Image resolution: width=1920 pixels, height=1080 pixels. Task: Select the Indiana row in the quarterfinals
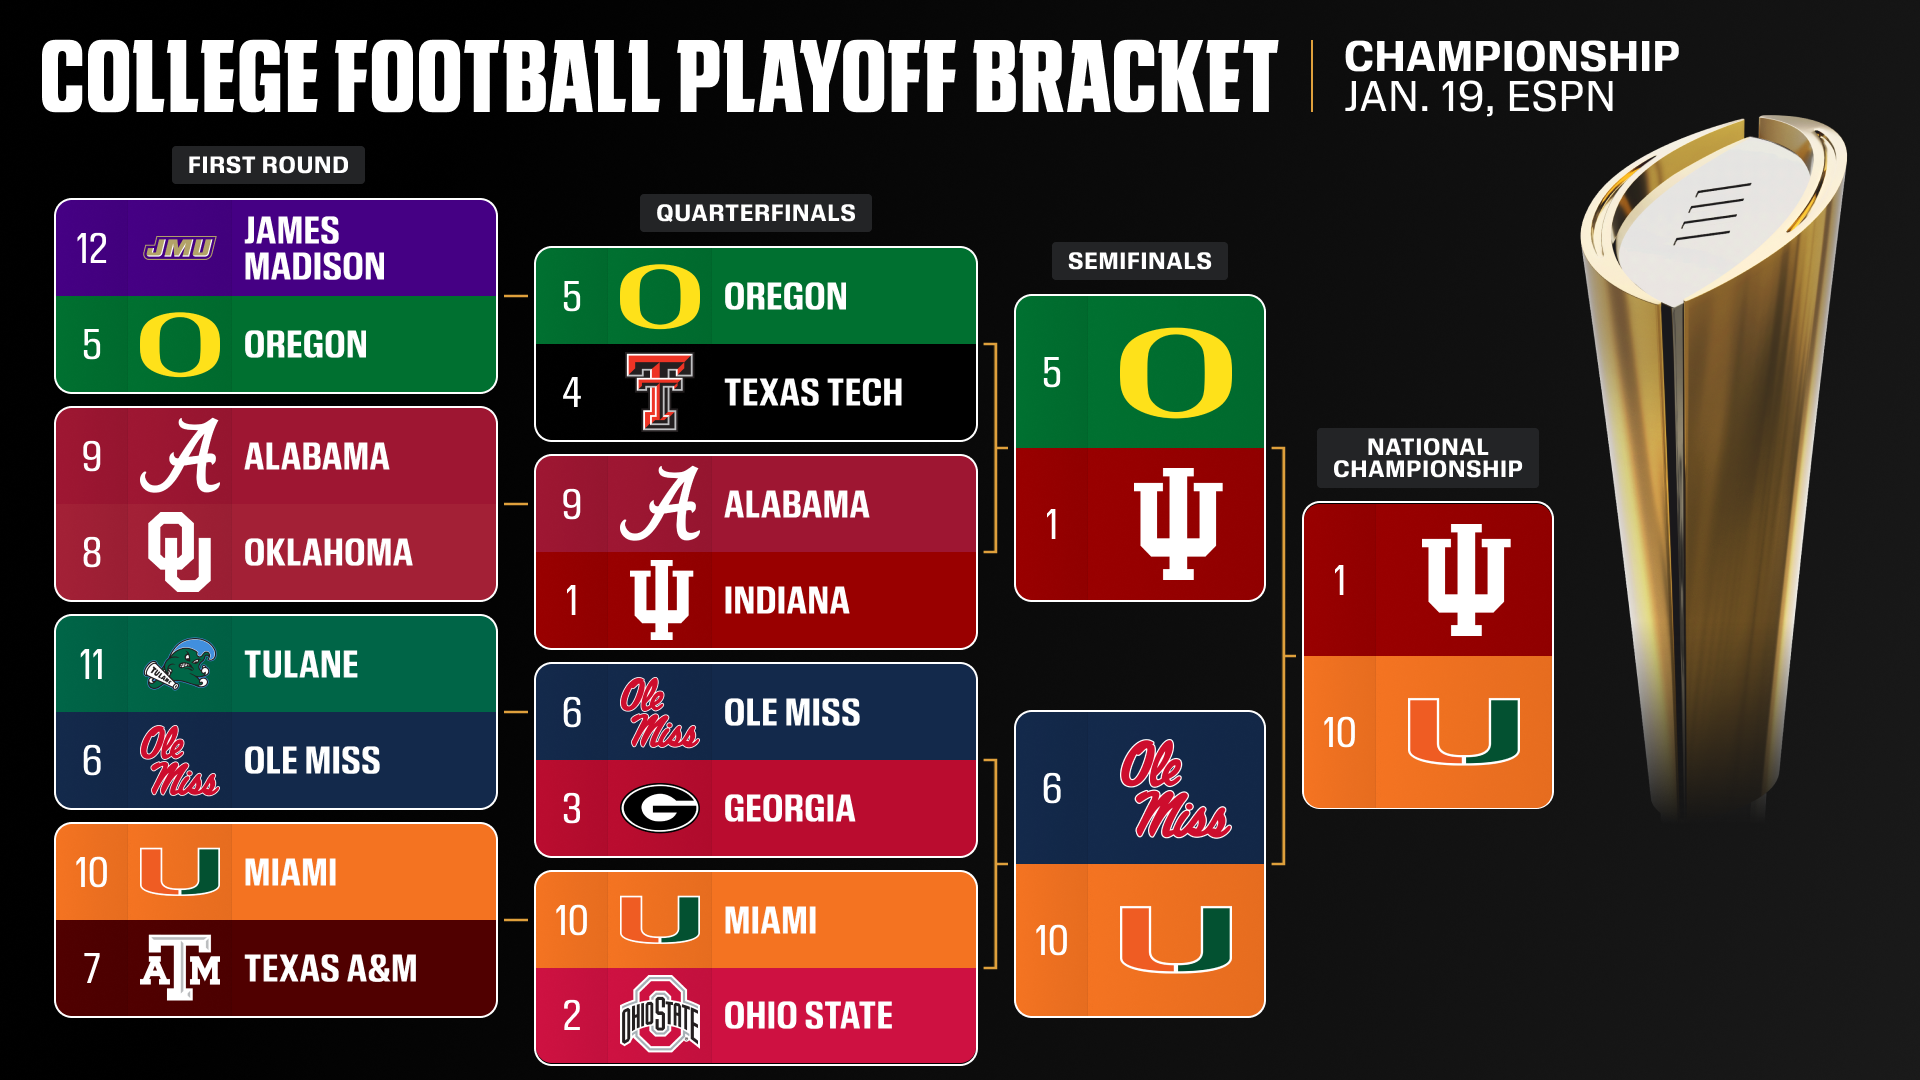(x=755, y=600)
